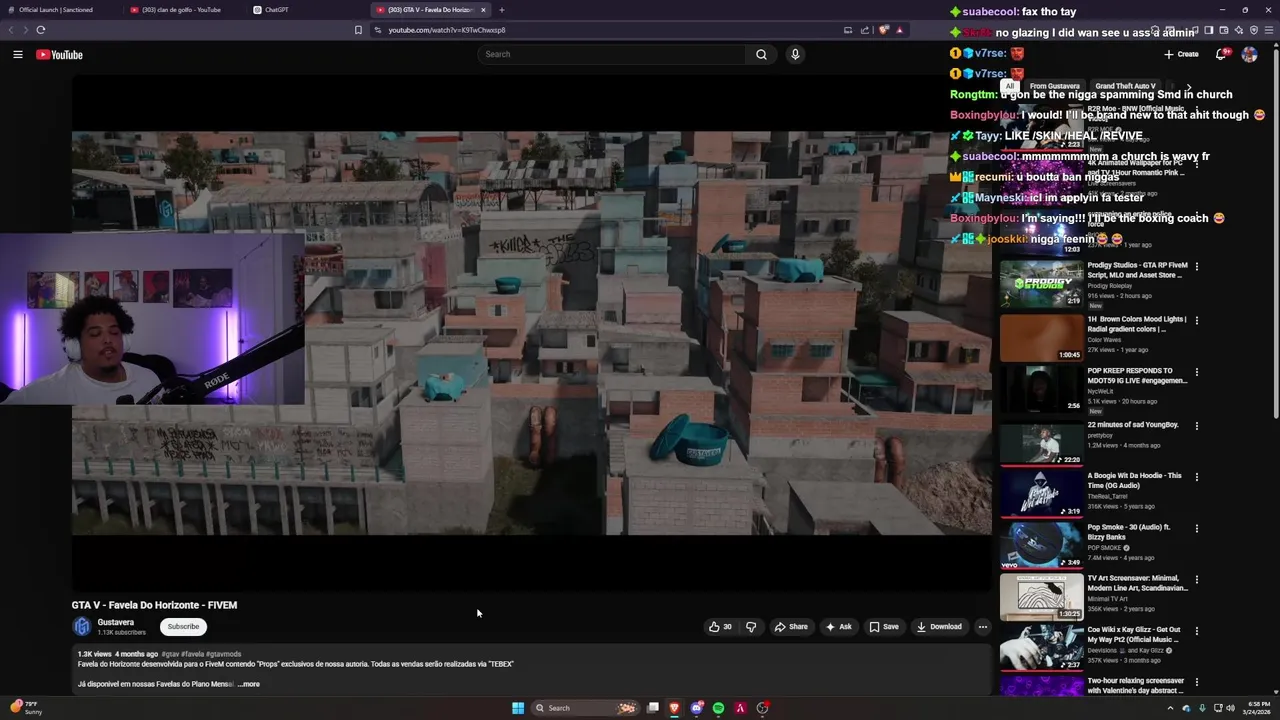Click the Brave shields icon
This screenshot has width=1280, height=720.
point(883,30)
